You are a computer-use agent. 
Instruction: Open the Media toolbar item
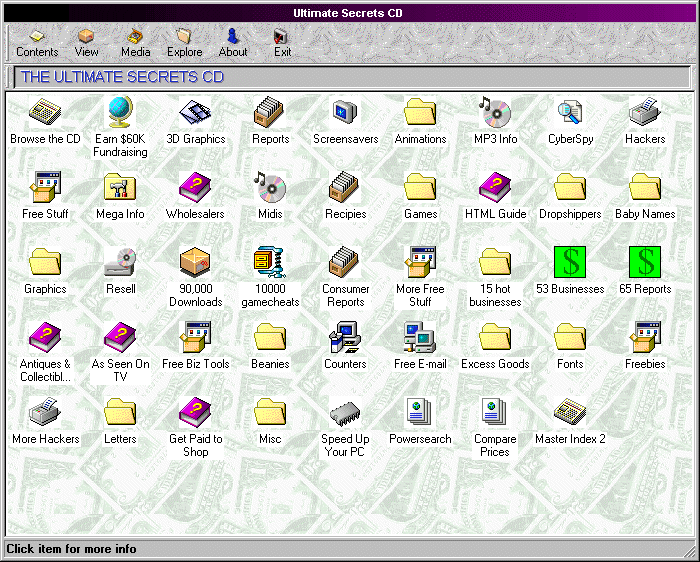(x=136, y=42)
